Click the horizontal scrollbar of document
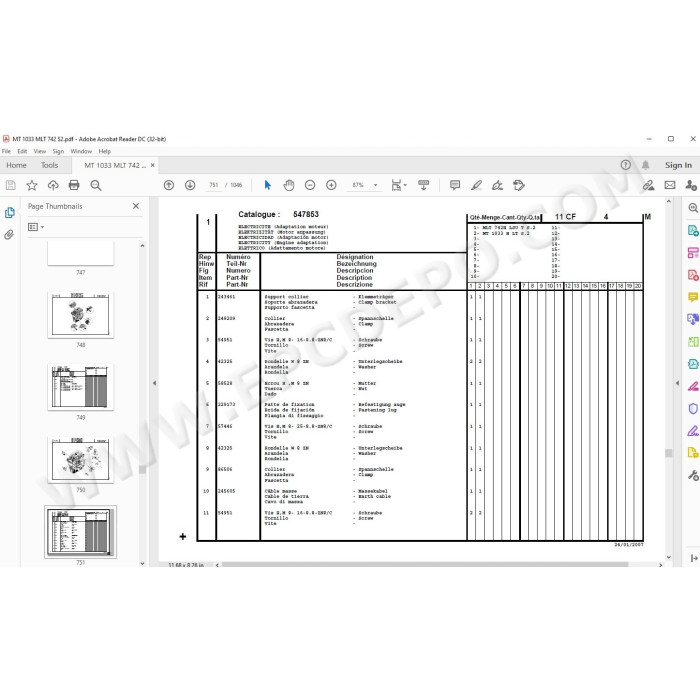 pyautogui.click(x=425, y=565)
